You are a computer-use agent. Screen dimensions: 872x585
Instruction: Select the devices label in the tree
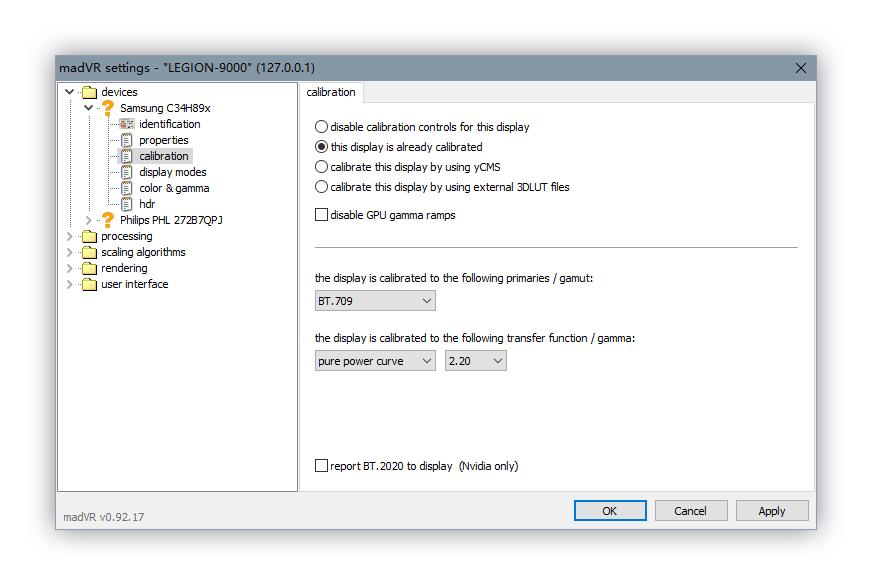point(119,92)
